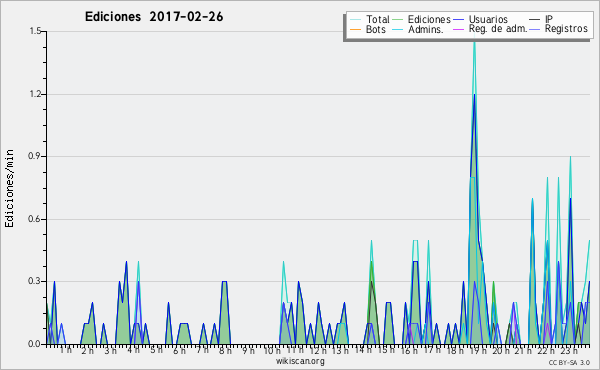Click the y-axis value 1.2
The image size is (600, 370).
[35, 94]
